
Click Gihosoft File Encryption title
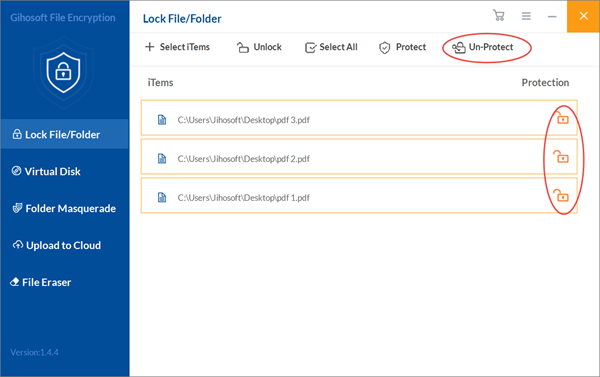(63, 18)
